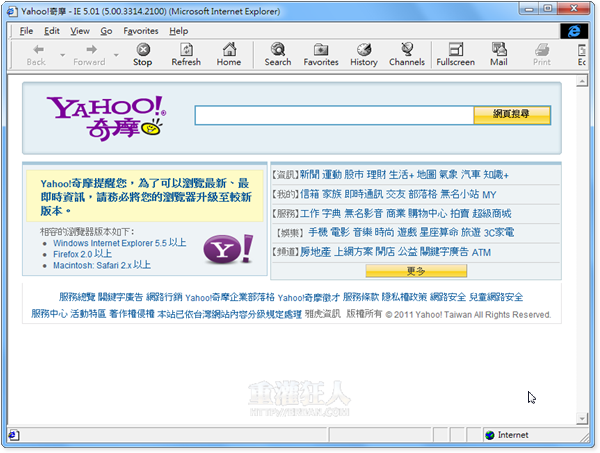600x453 pixels.
Task: Click the Yahoo! 奇摩 logo
Action: (x=107, y=118)
